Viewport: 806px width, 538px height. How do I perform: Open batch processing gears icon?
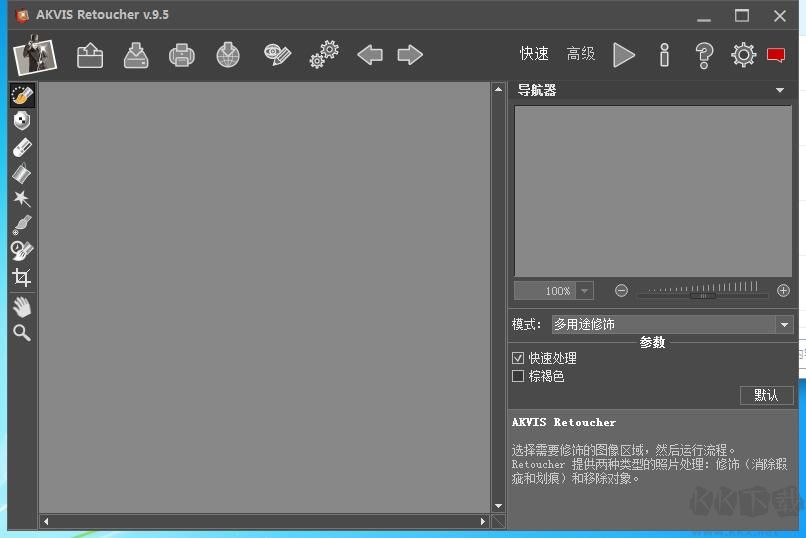324,55
